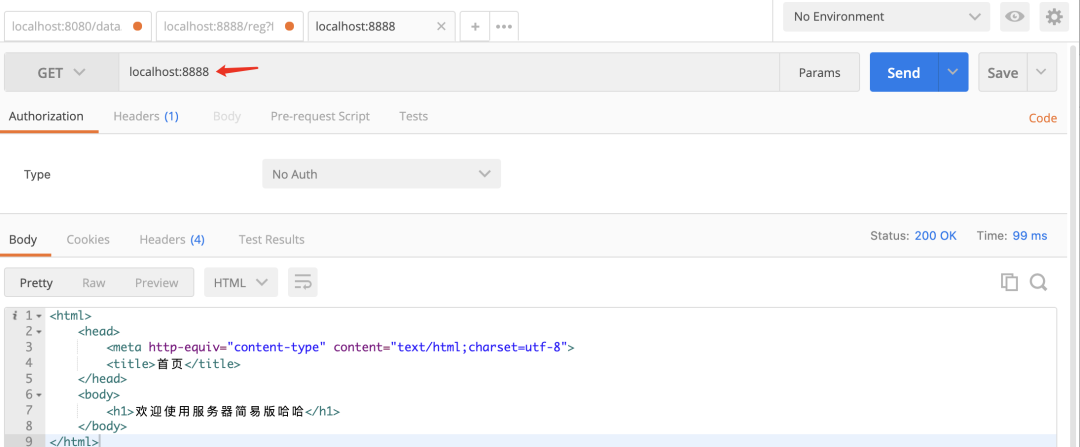Click the disabled request Body tab
This screenshot has height=447, width=1080.
tap(227, 116)
